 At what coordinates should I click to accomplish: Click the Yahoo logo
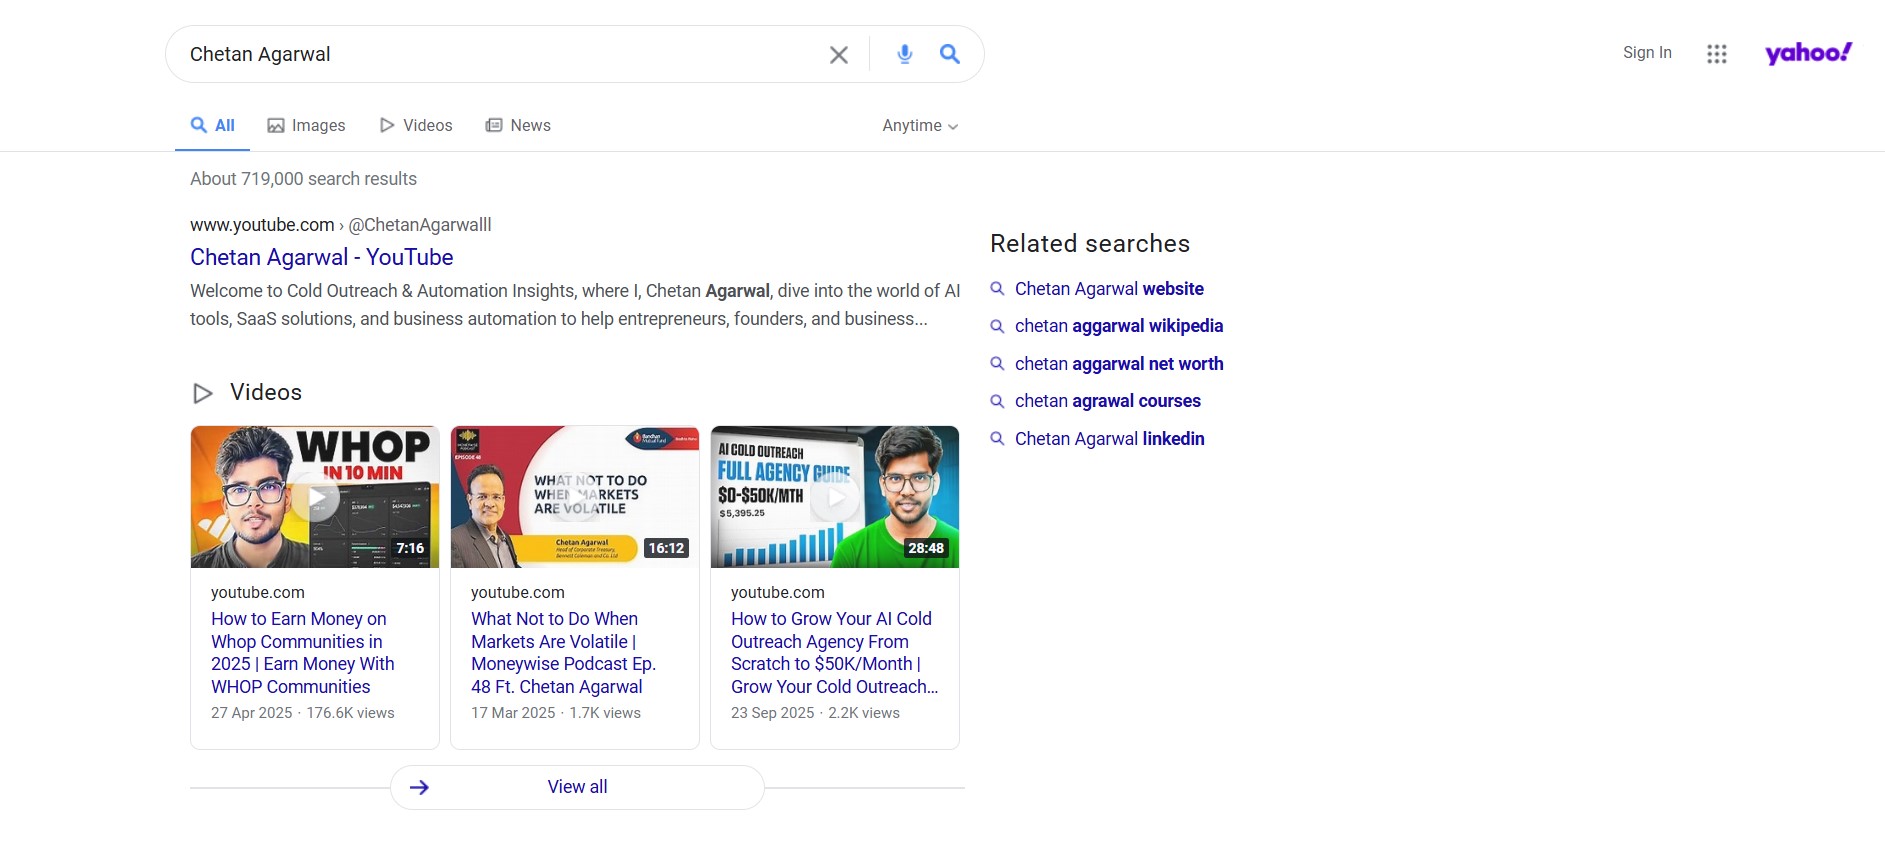pos(1808,53)
